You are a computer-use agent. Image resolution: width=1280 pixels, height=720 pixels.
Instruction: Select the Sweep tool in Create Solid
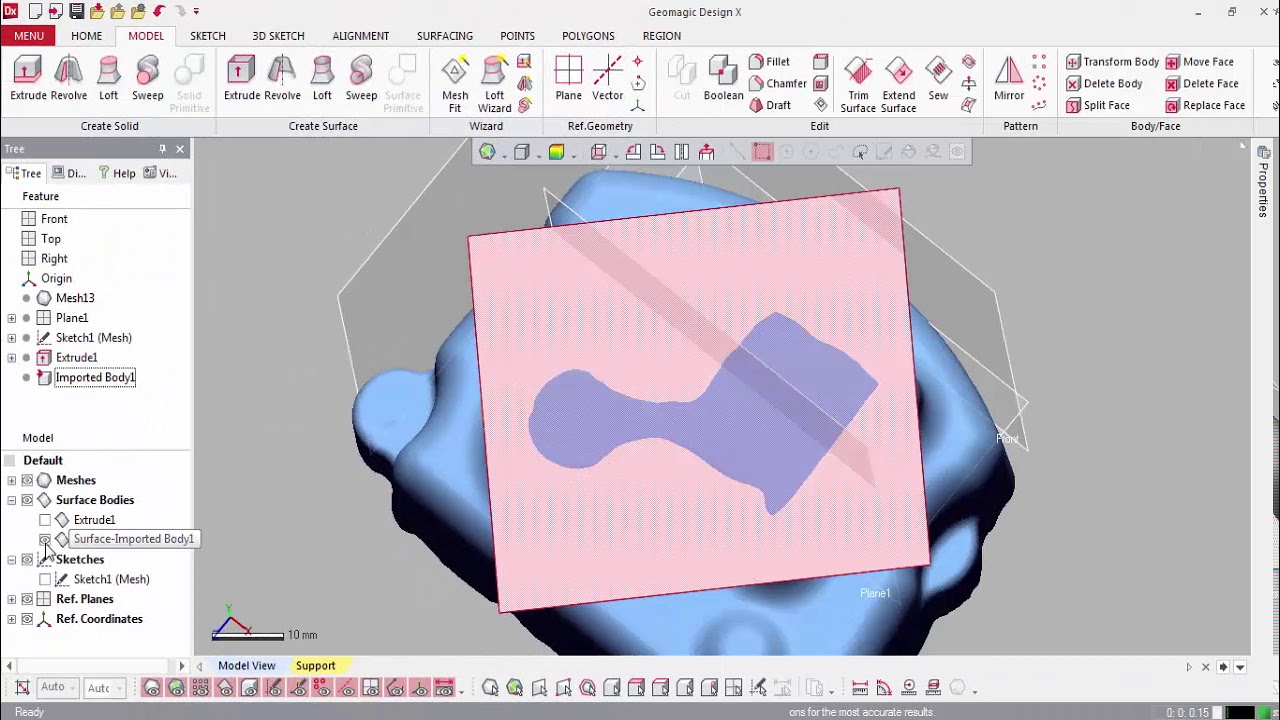point(147,78)
